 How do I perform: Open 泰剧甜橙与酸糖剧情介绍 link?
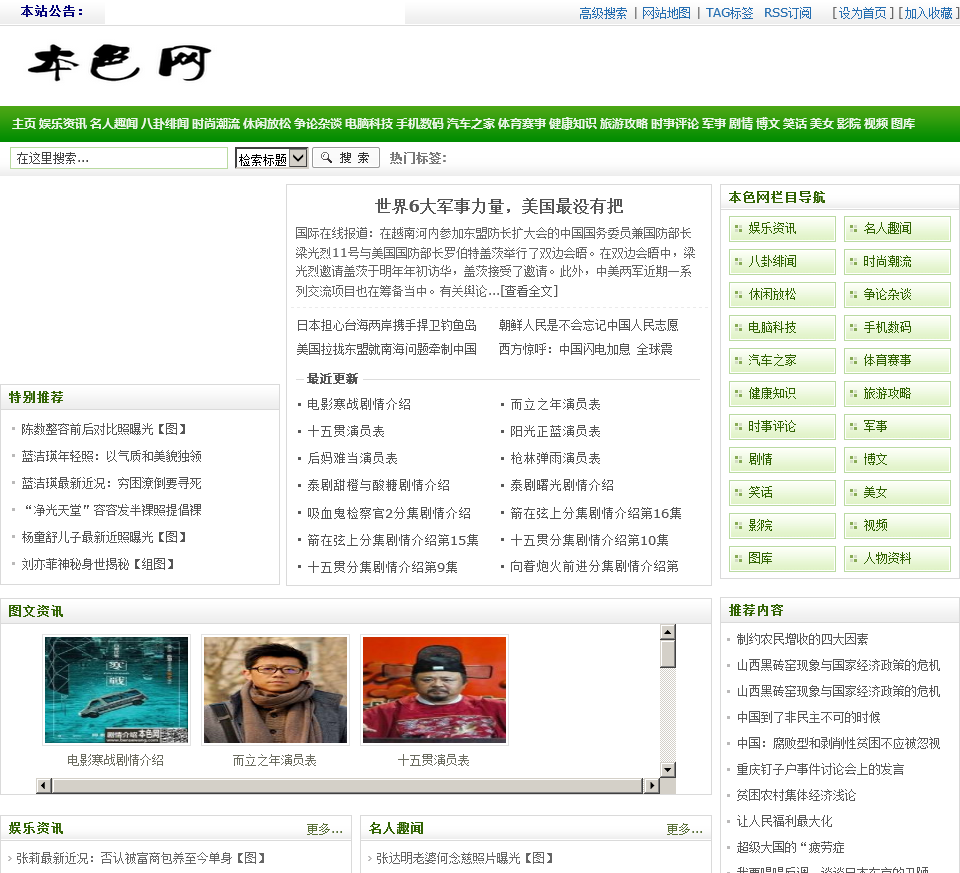tap(378, 485)
